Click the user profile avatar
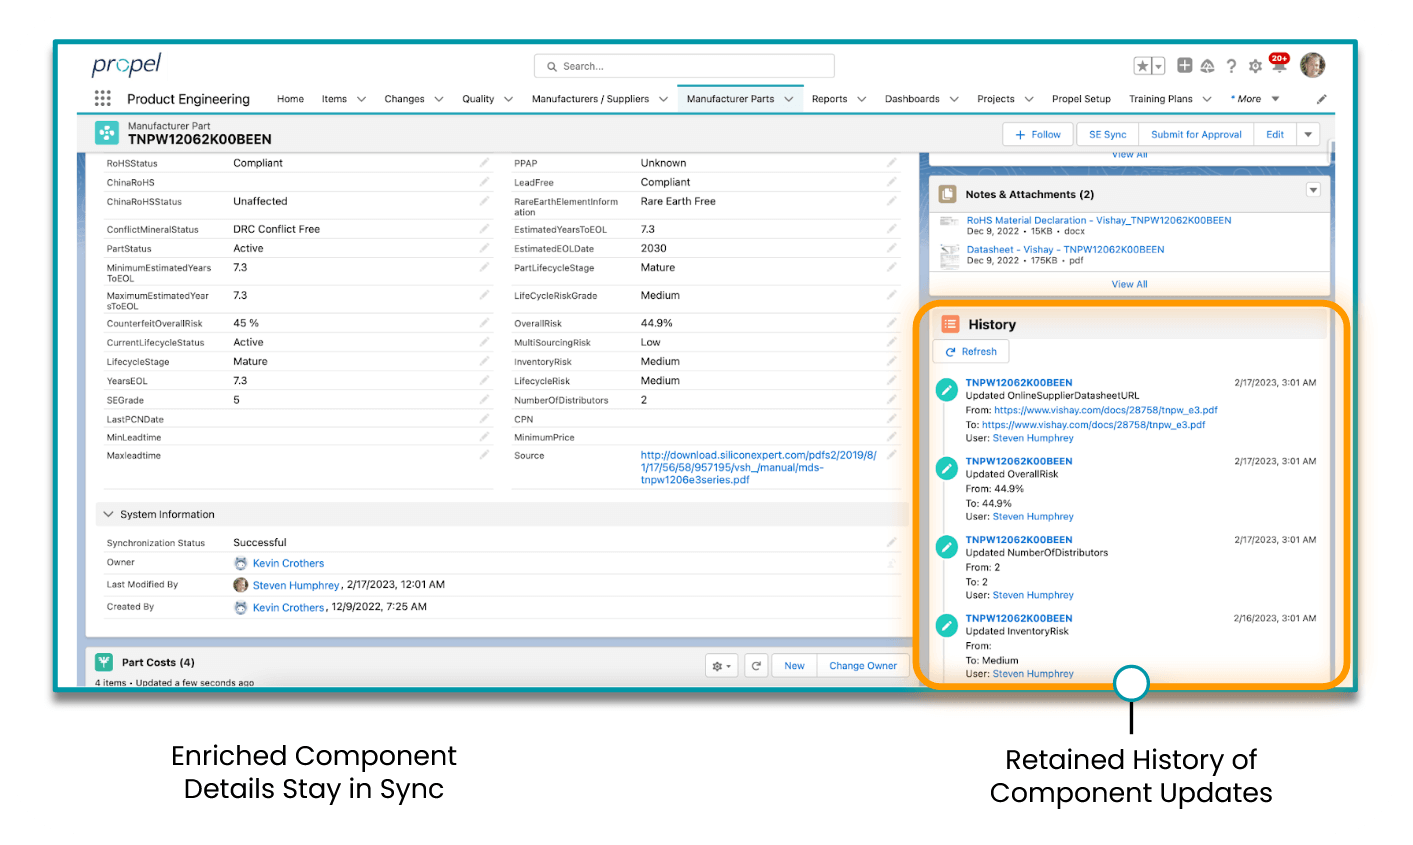The image size is (1413, 845). [1312, 65]
